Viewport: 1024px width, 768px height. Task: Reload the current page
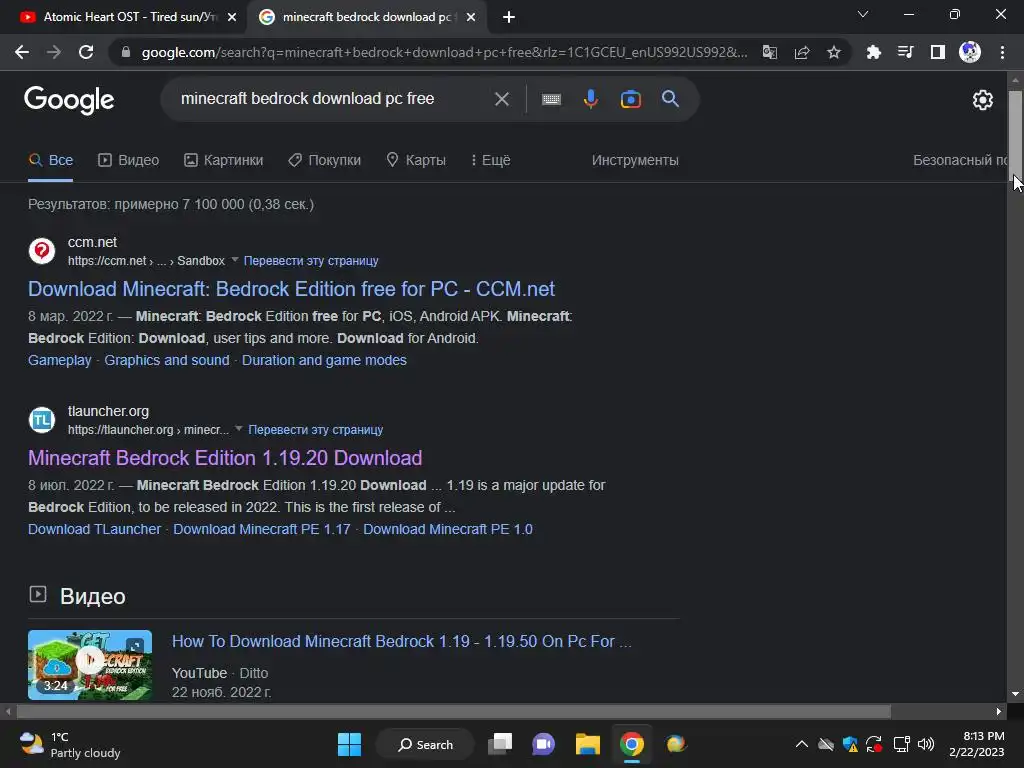86,52
